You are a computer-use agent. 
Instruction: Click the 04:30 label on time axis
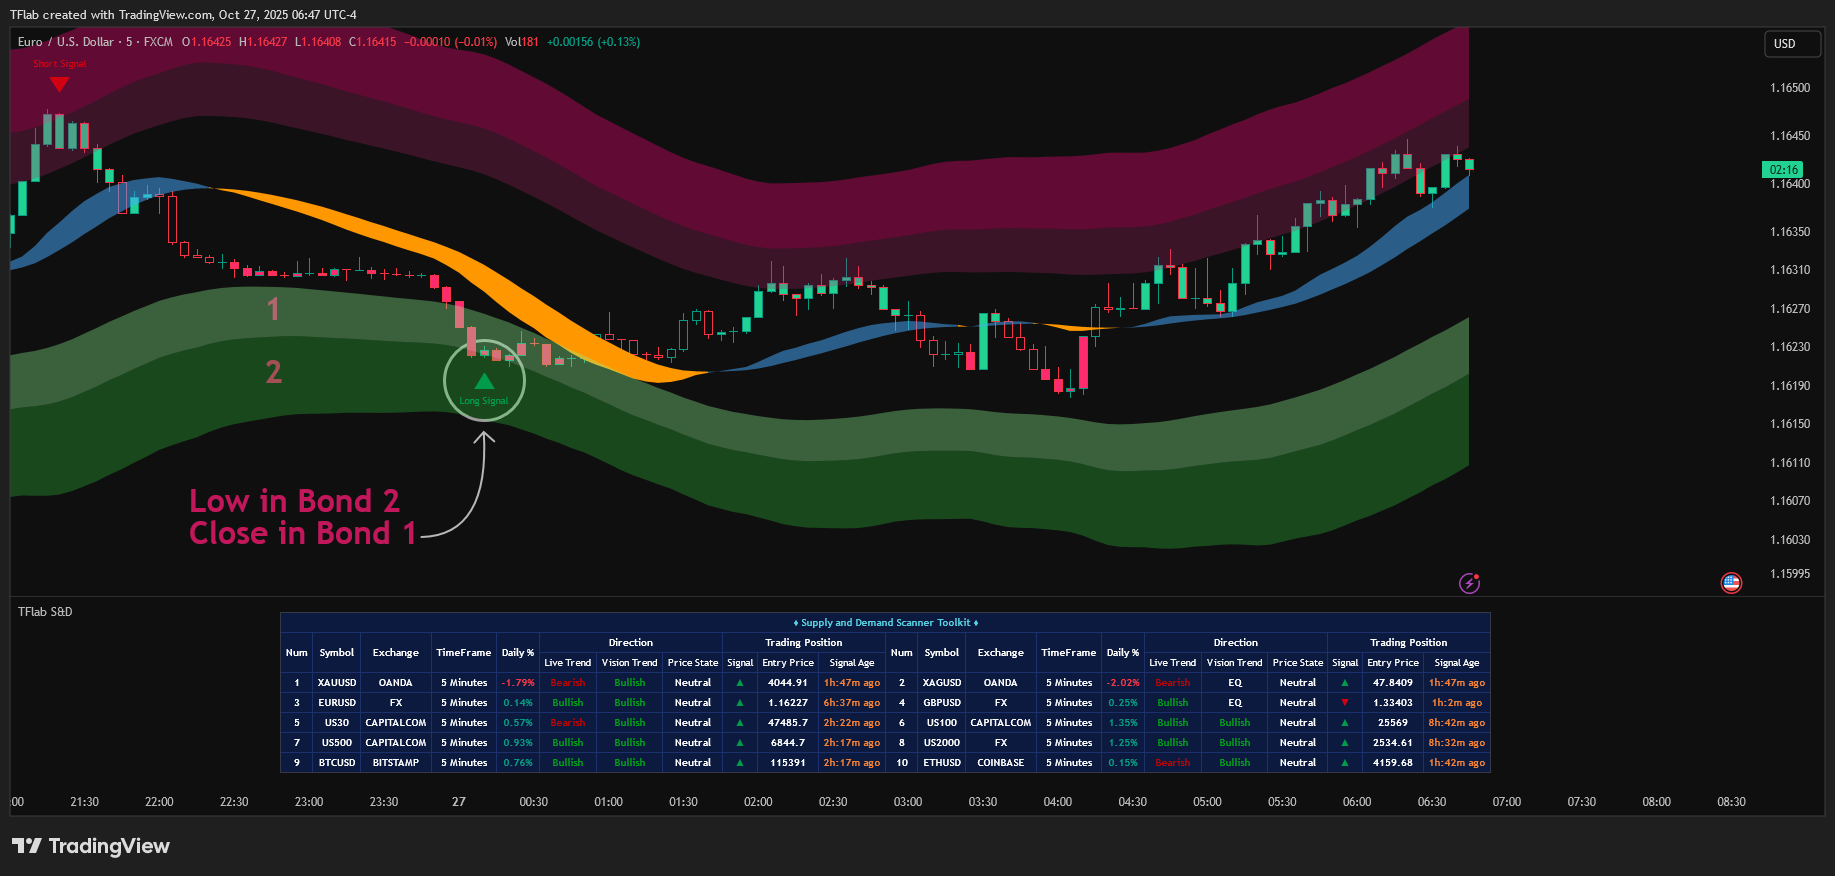click(x=1132, y=802)
